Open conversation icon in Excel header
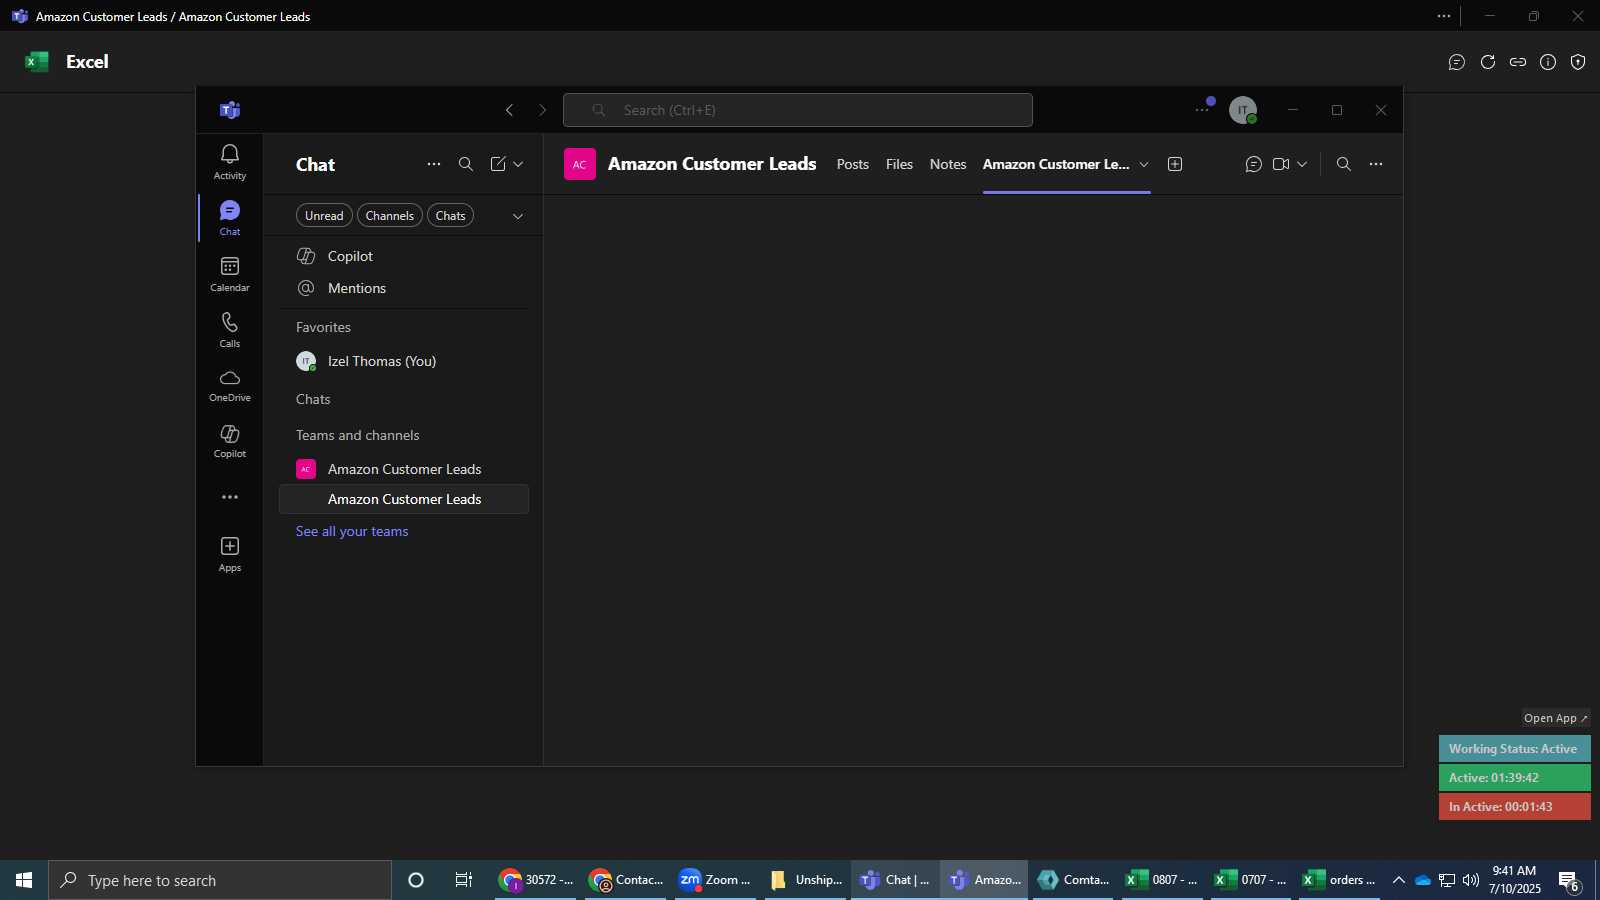 (1457, 62)
